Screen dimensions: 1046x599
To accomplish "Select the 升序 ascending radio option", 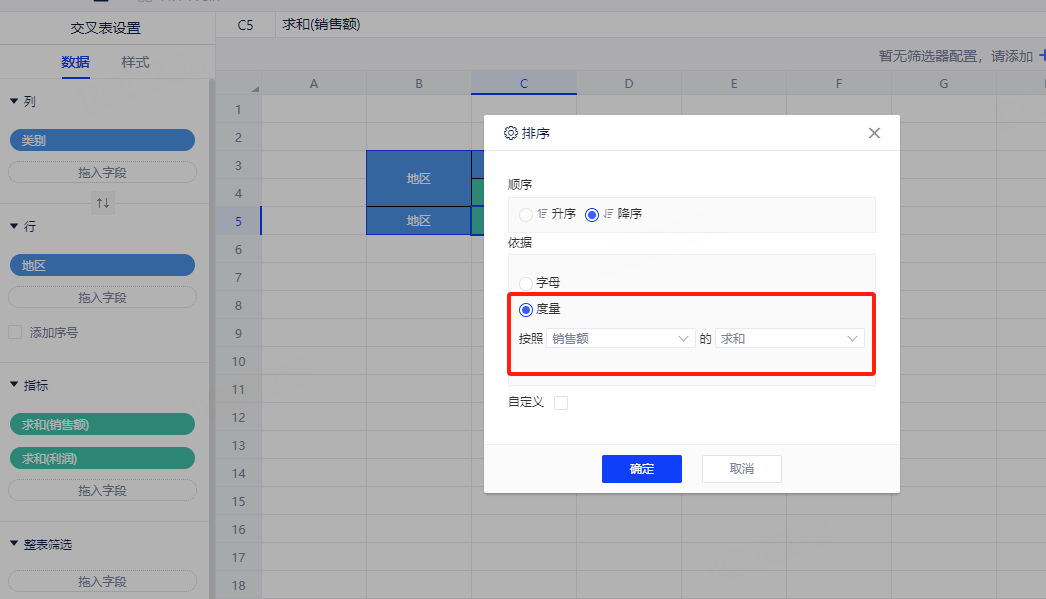I will pyautogui.click(x=526, y=214).
